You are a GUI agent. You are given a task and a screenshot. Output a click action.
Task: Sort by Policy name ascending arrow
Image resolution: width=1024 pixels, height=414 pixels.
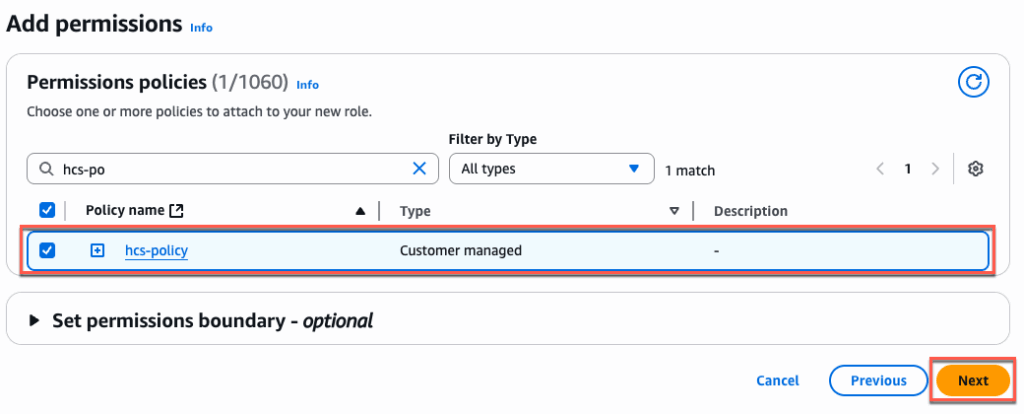coord(360,211)
